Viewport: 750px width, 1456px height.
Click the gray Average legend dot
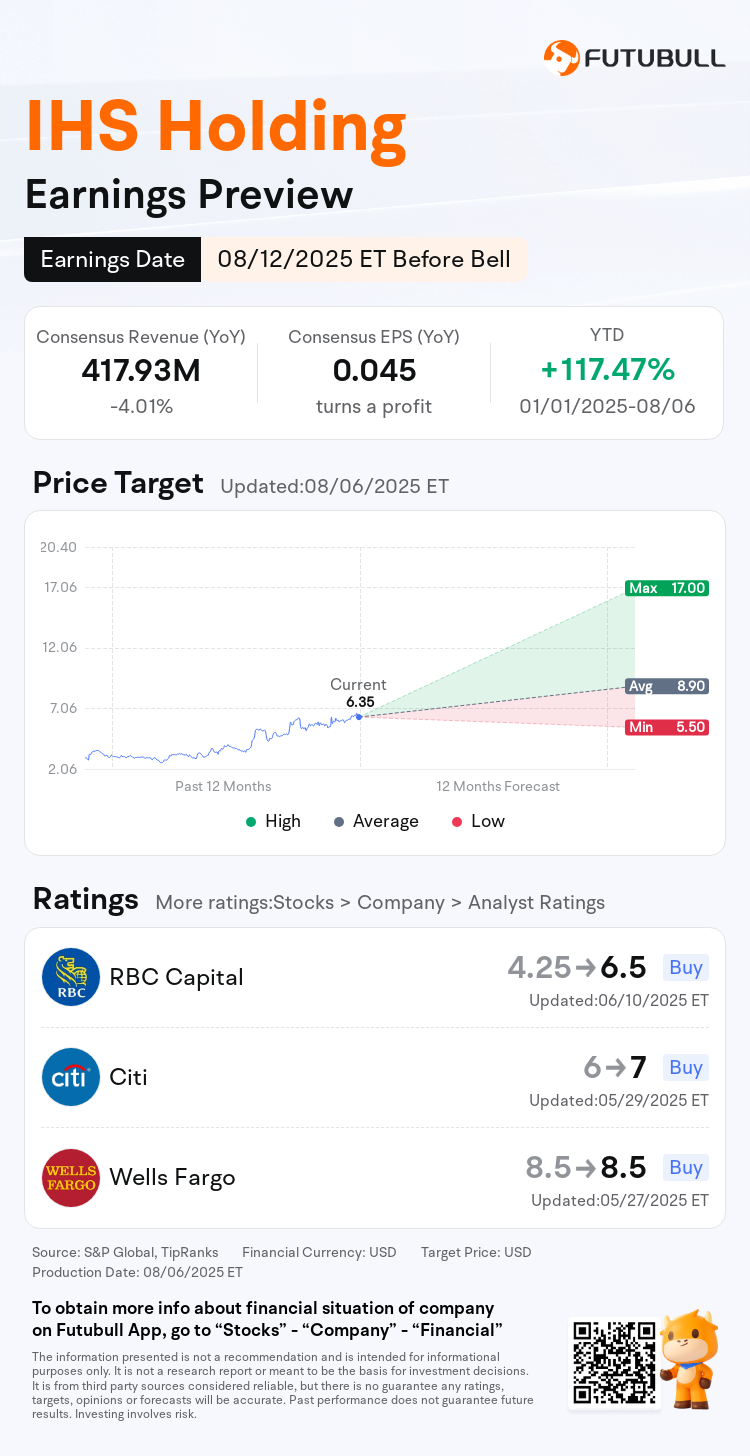pos(339,821)
